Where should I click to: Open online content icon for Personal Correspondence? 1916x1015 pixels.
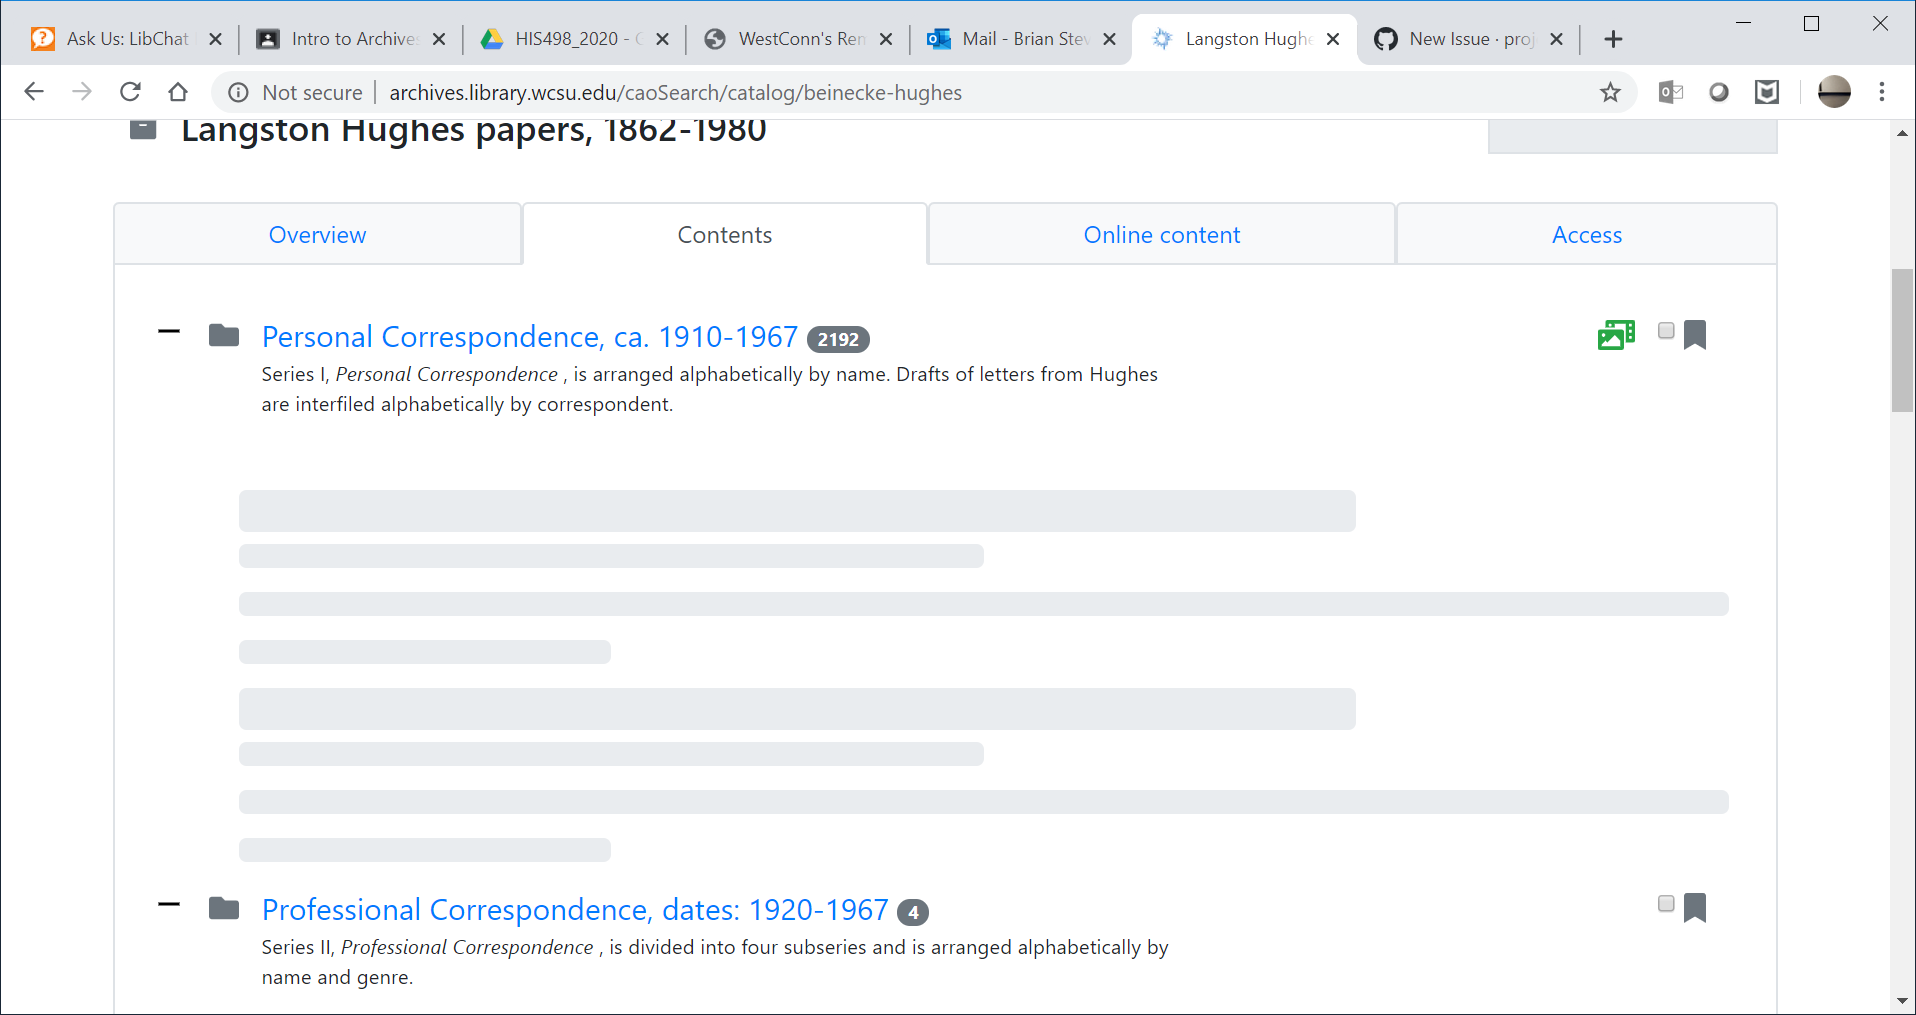coord(1615,334)
